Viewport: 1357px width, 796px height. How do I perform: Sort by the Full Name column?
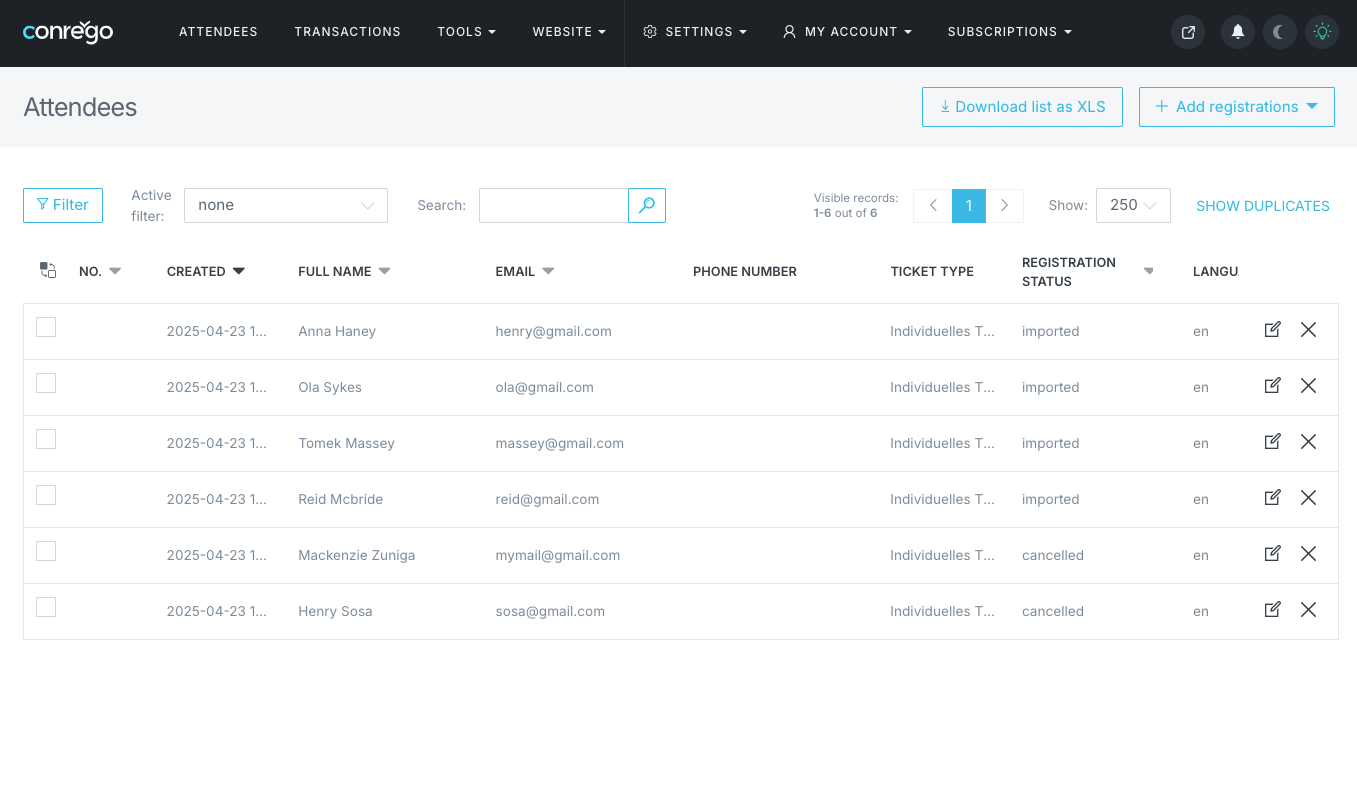pos(344,271)
